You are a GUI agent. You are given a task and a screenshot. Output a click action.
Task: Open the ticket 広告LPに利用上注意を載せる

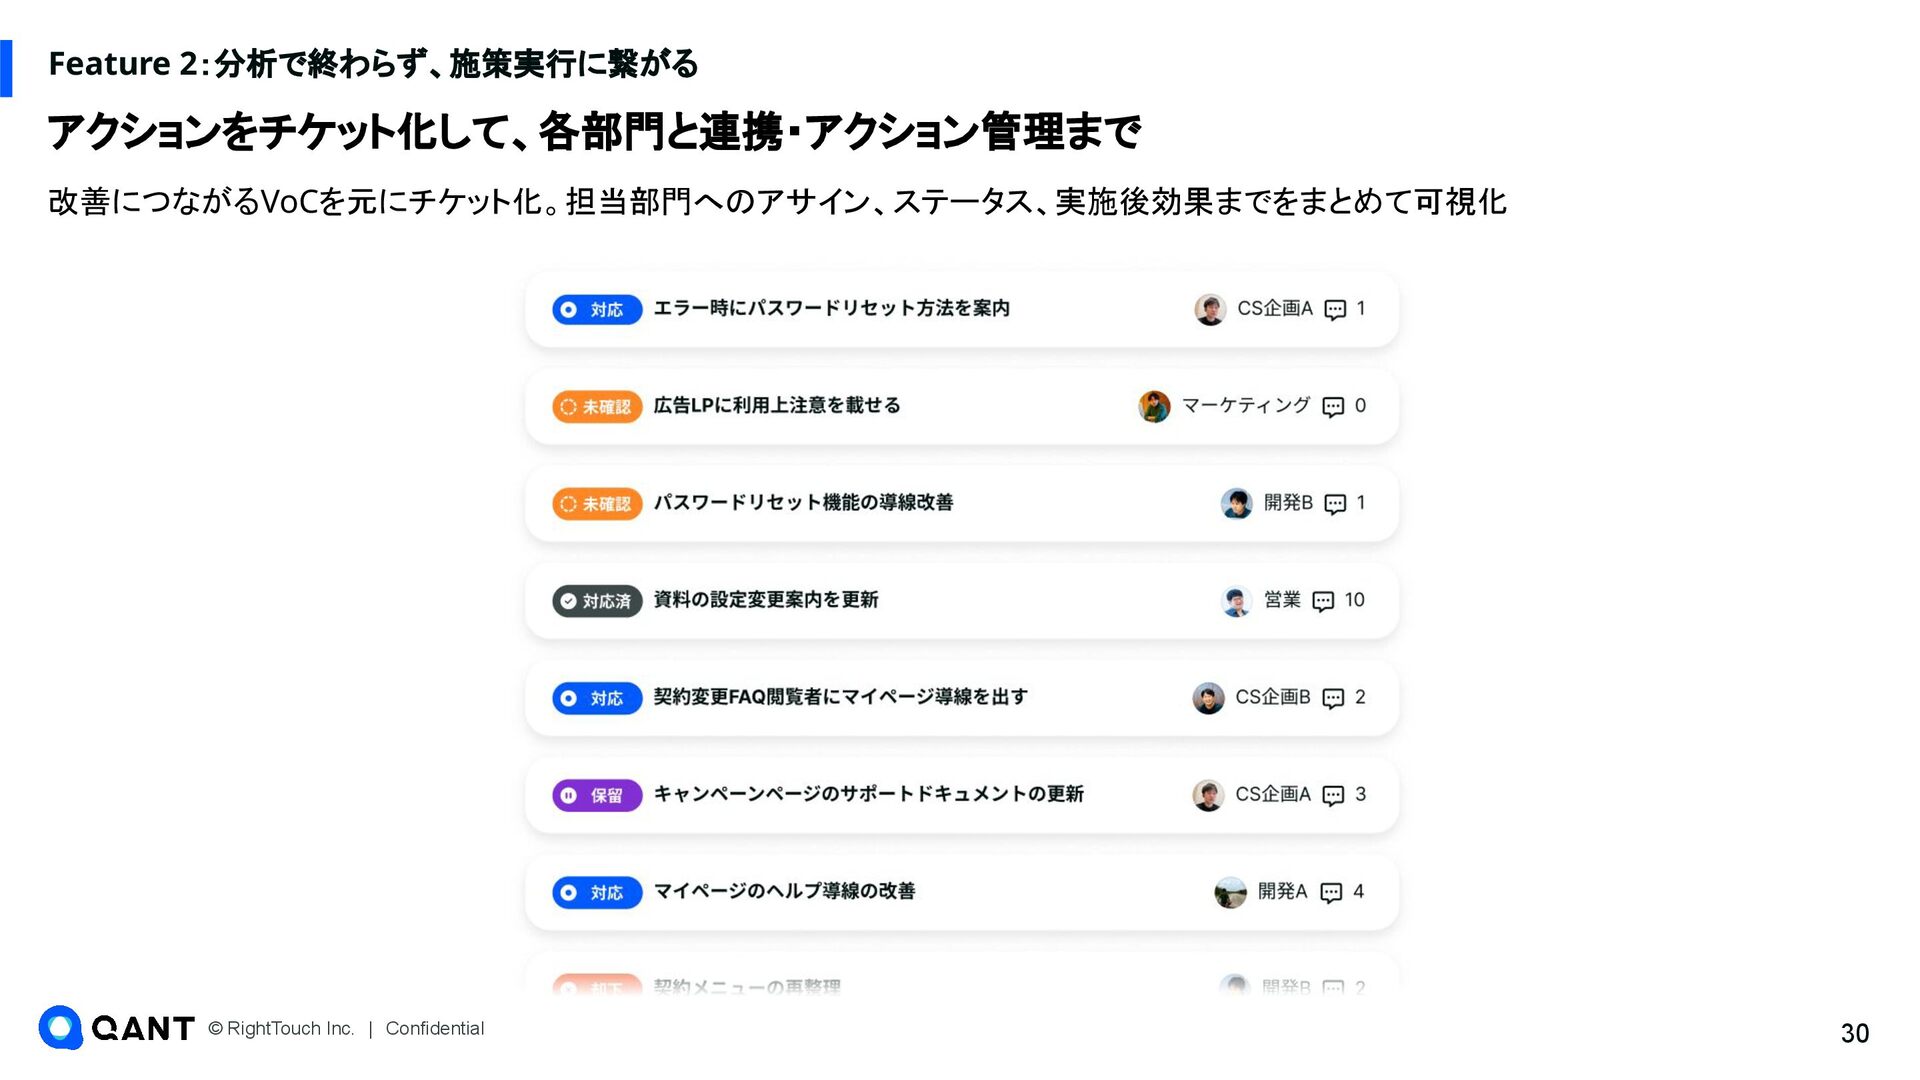pyautogui.click(x=777, y=406)
